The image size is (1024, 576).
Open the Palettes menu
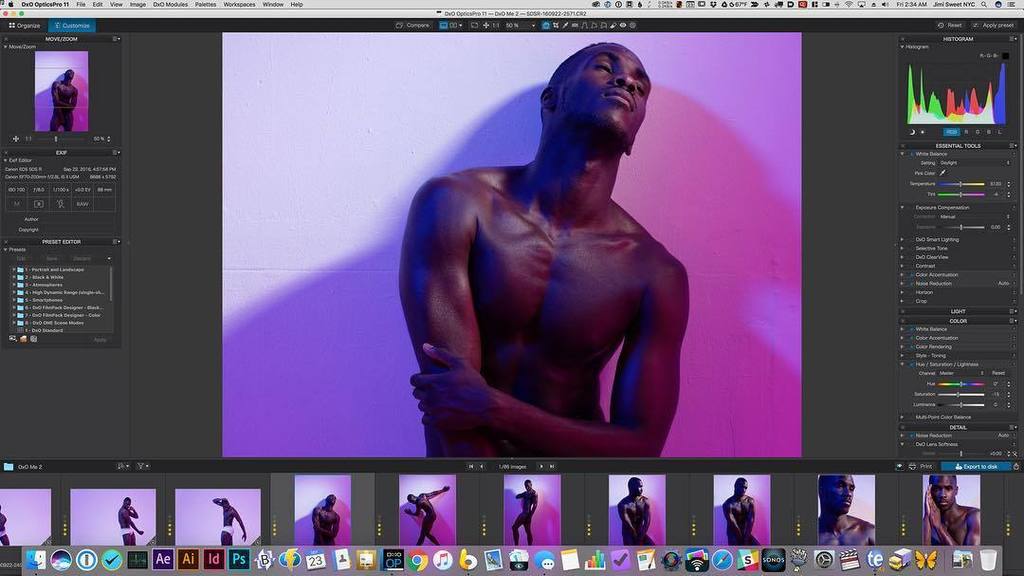(206, 4)
